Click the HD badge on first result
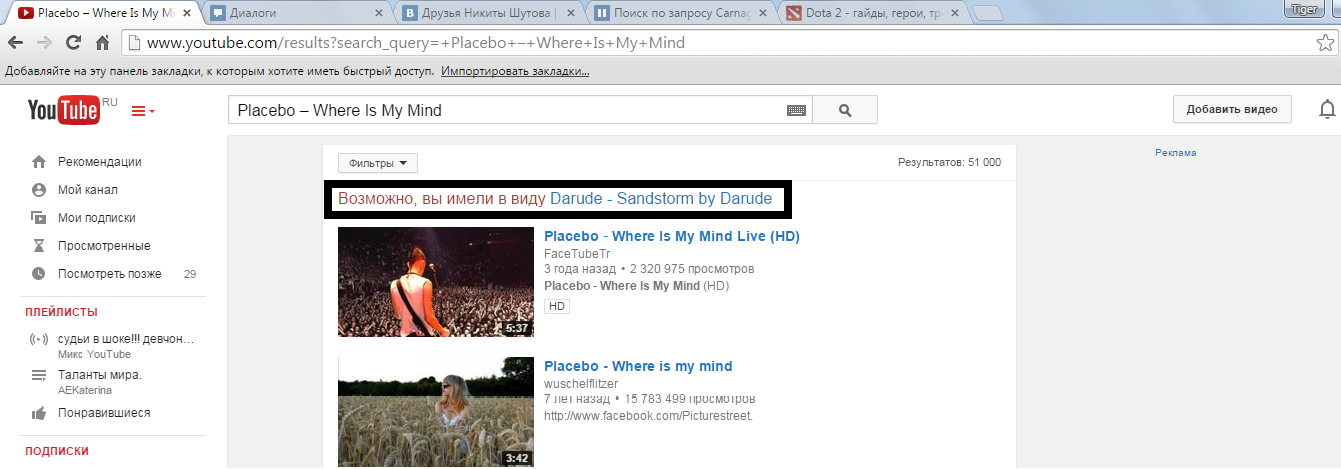The width and height of the screenshot is (1341, 469). pos(557,306)
